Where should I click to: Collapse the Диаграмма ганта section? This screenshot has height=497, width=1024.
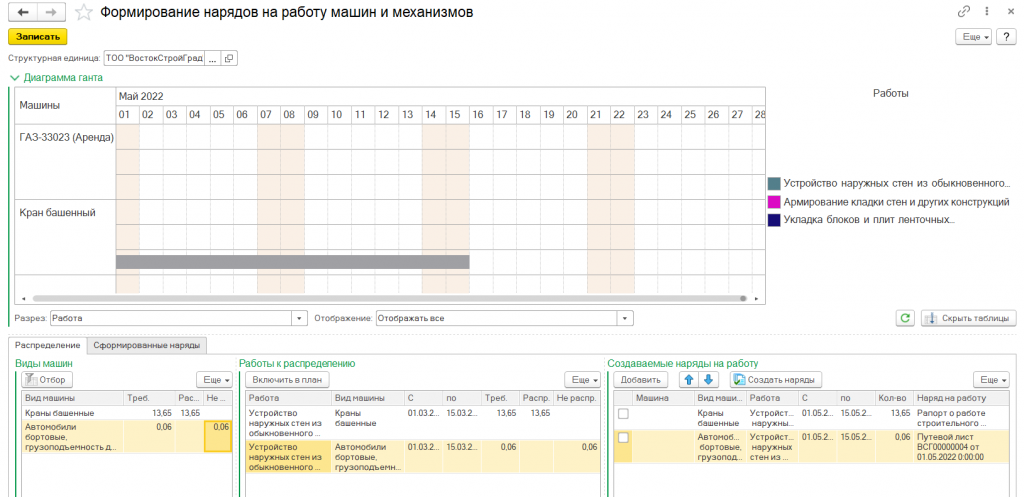14,77
